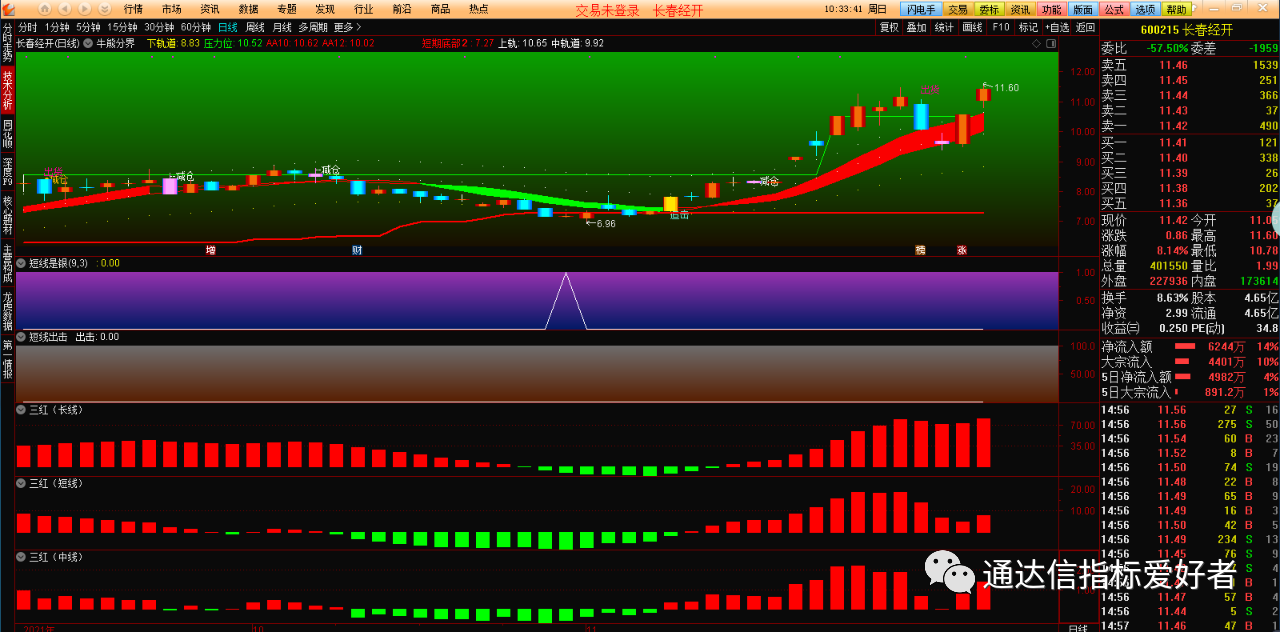Click the 公式 button
Screen dimensions: 1280x632
[1114, 9]
